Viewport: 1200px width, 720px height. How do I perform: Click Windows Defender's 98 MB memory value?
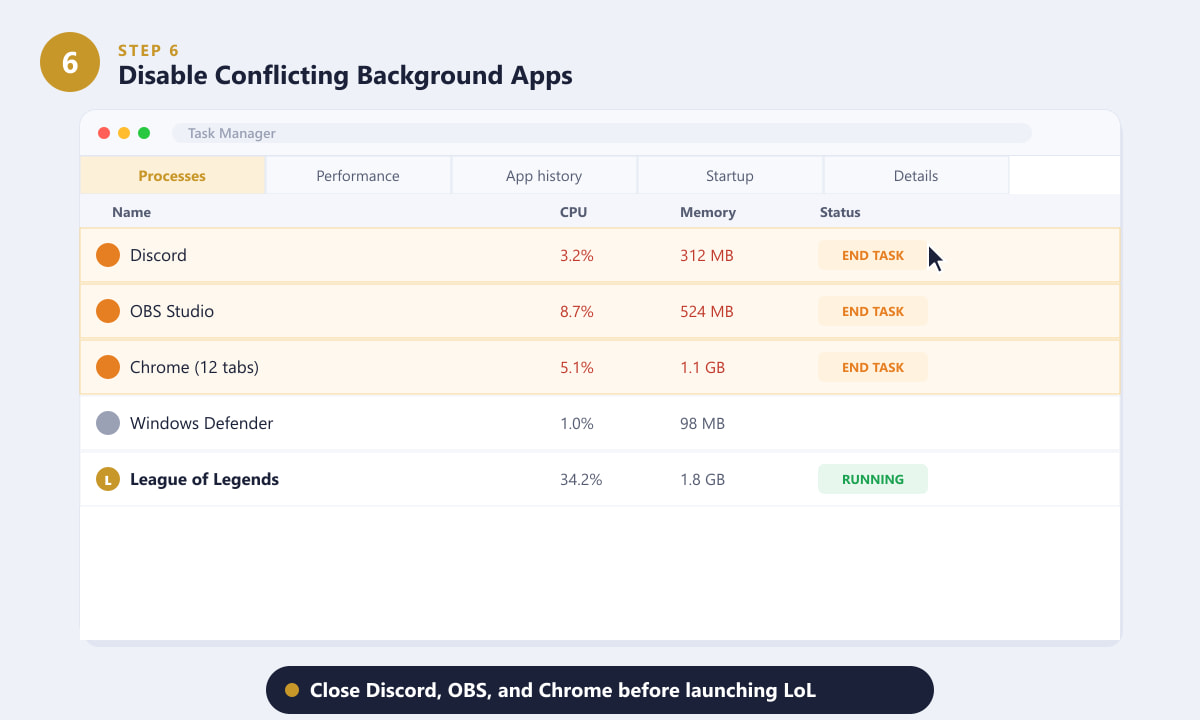coord(702,423)
